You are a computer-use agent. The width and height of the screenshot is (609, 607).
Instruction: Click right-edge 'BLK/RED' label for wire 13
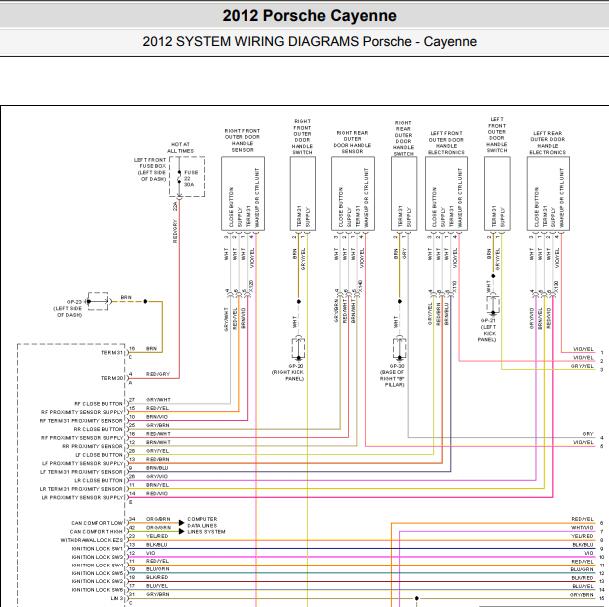583,578
